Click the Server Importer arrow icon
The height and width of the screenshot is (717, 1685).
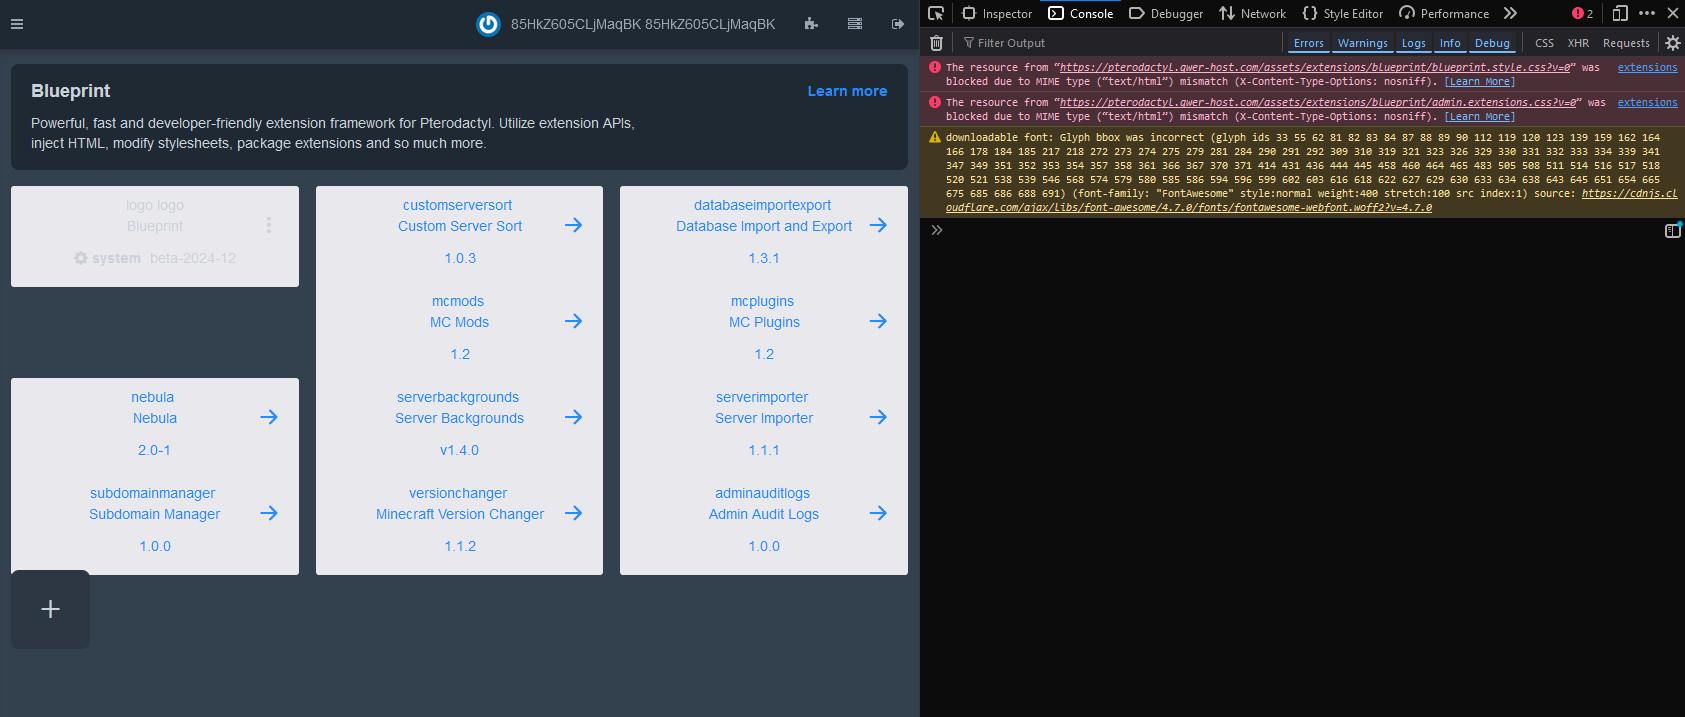point(878,417)
